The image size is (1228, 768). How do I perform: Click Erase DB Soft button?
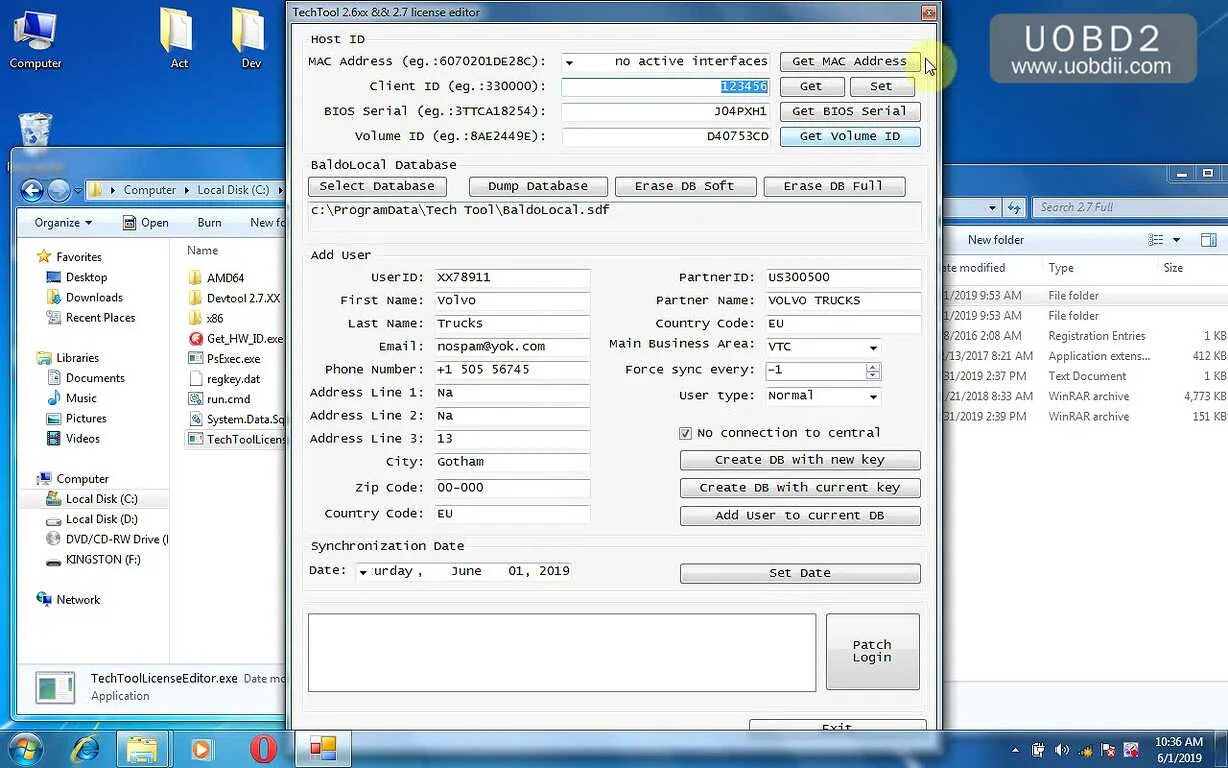(x=684, y=186)
